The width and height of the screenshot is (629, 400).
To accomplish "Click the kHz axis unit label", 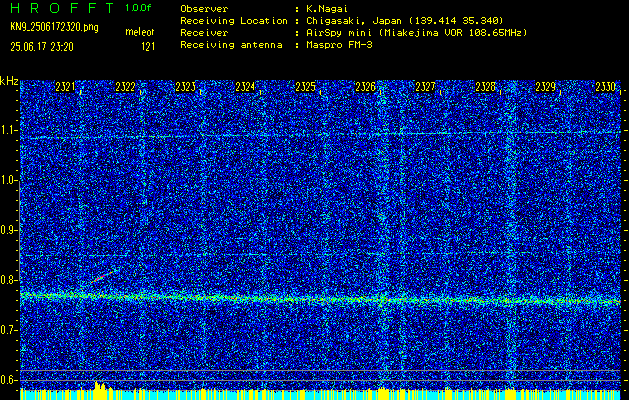I will [9, 81].
